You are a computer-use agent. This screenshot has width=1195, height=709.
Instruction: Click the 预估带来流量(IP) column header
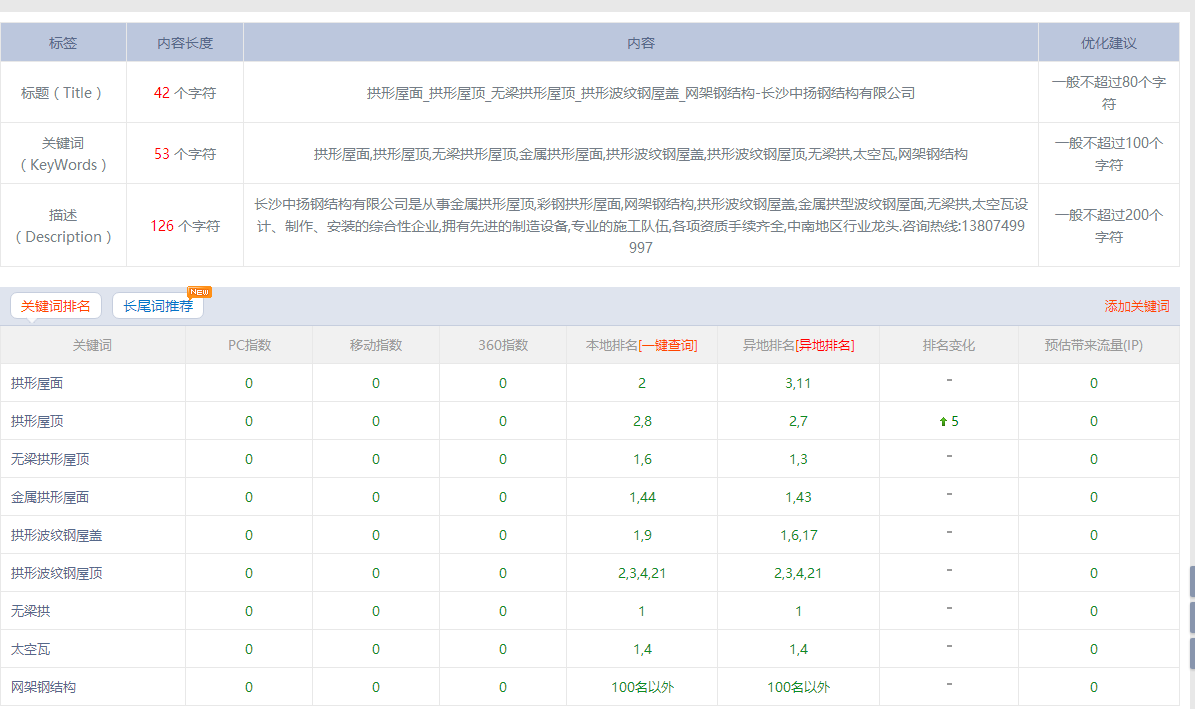click(x=1093, y=345)
